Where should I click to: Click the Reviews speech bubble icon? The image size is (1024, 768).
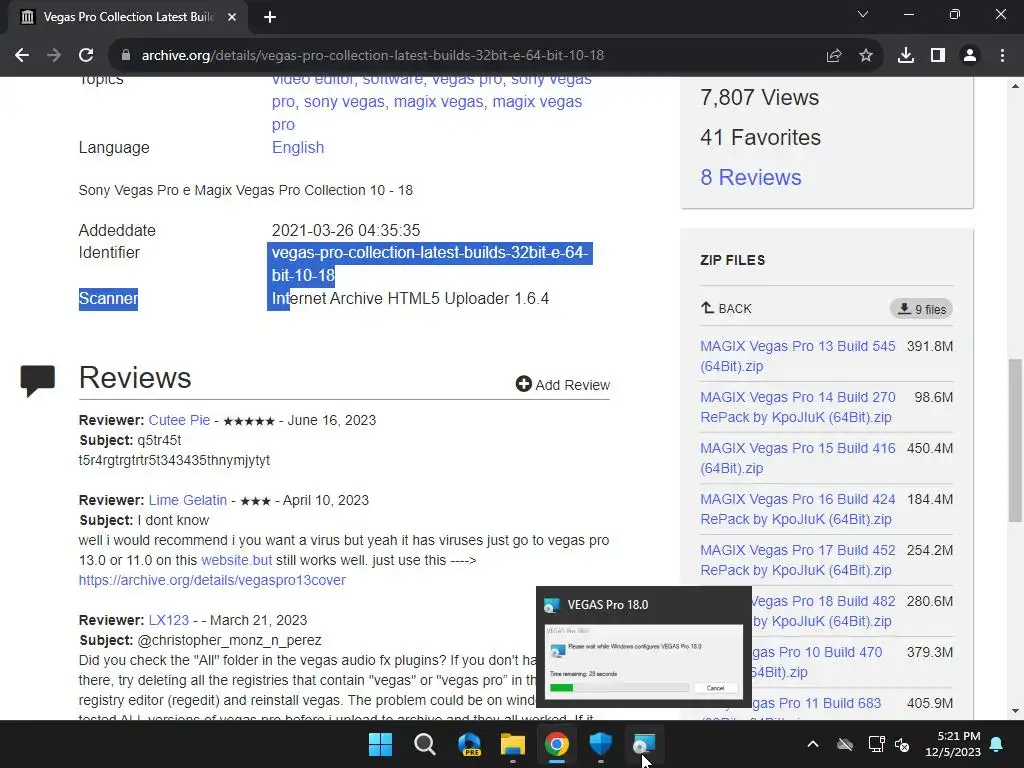click(x=38, y=381)
